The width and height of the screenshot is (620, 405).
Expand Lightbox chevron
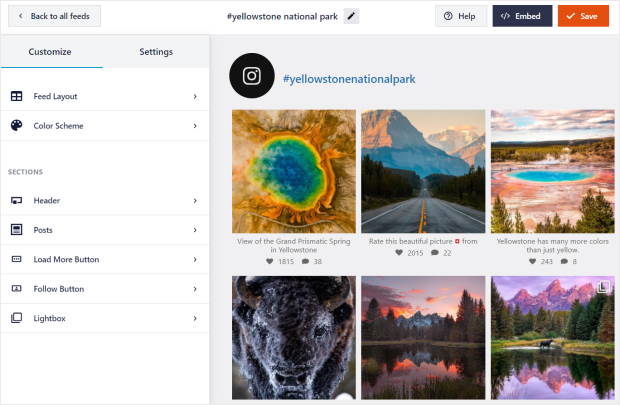click(x=195, y=318)
